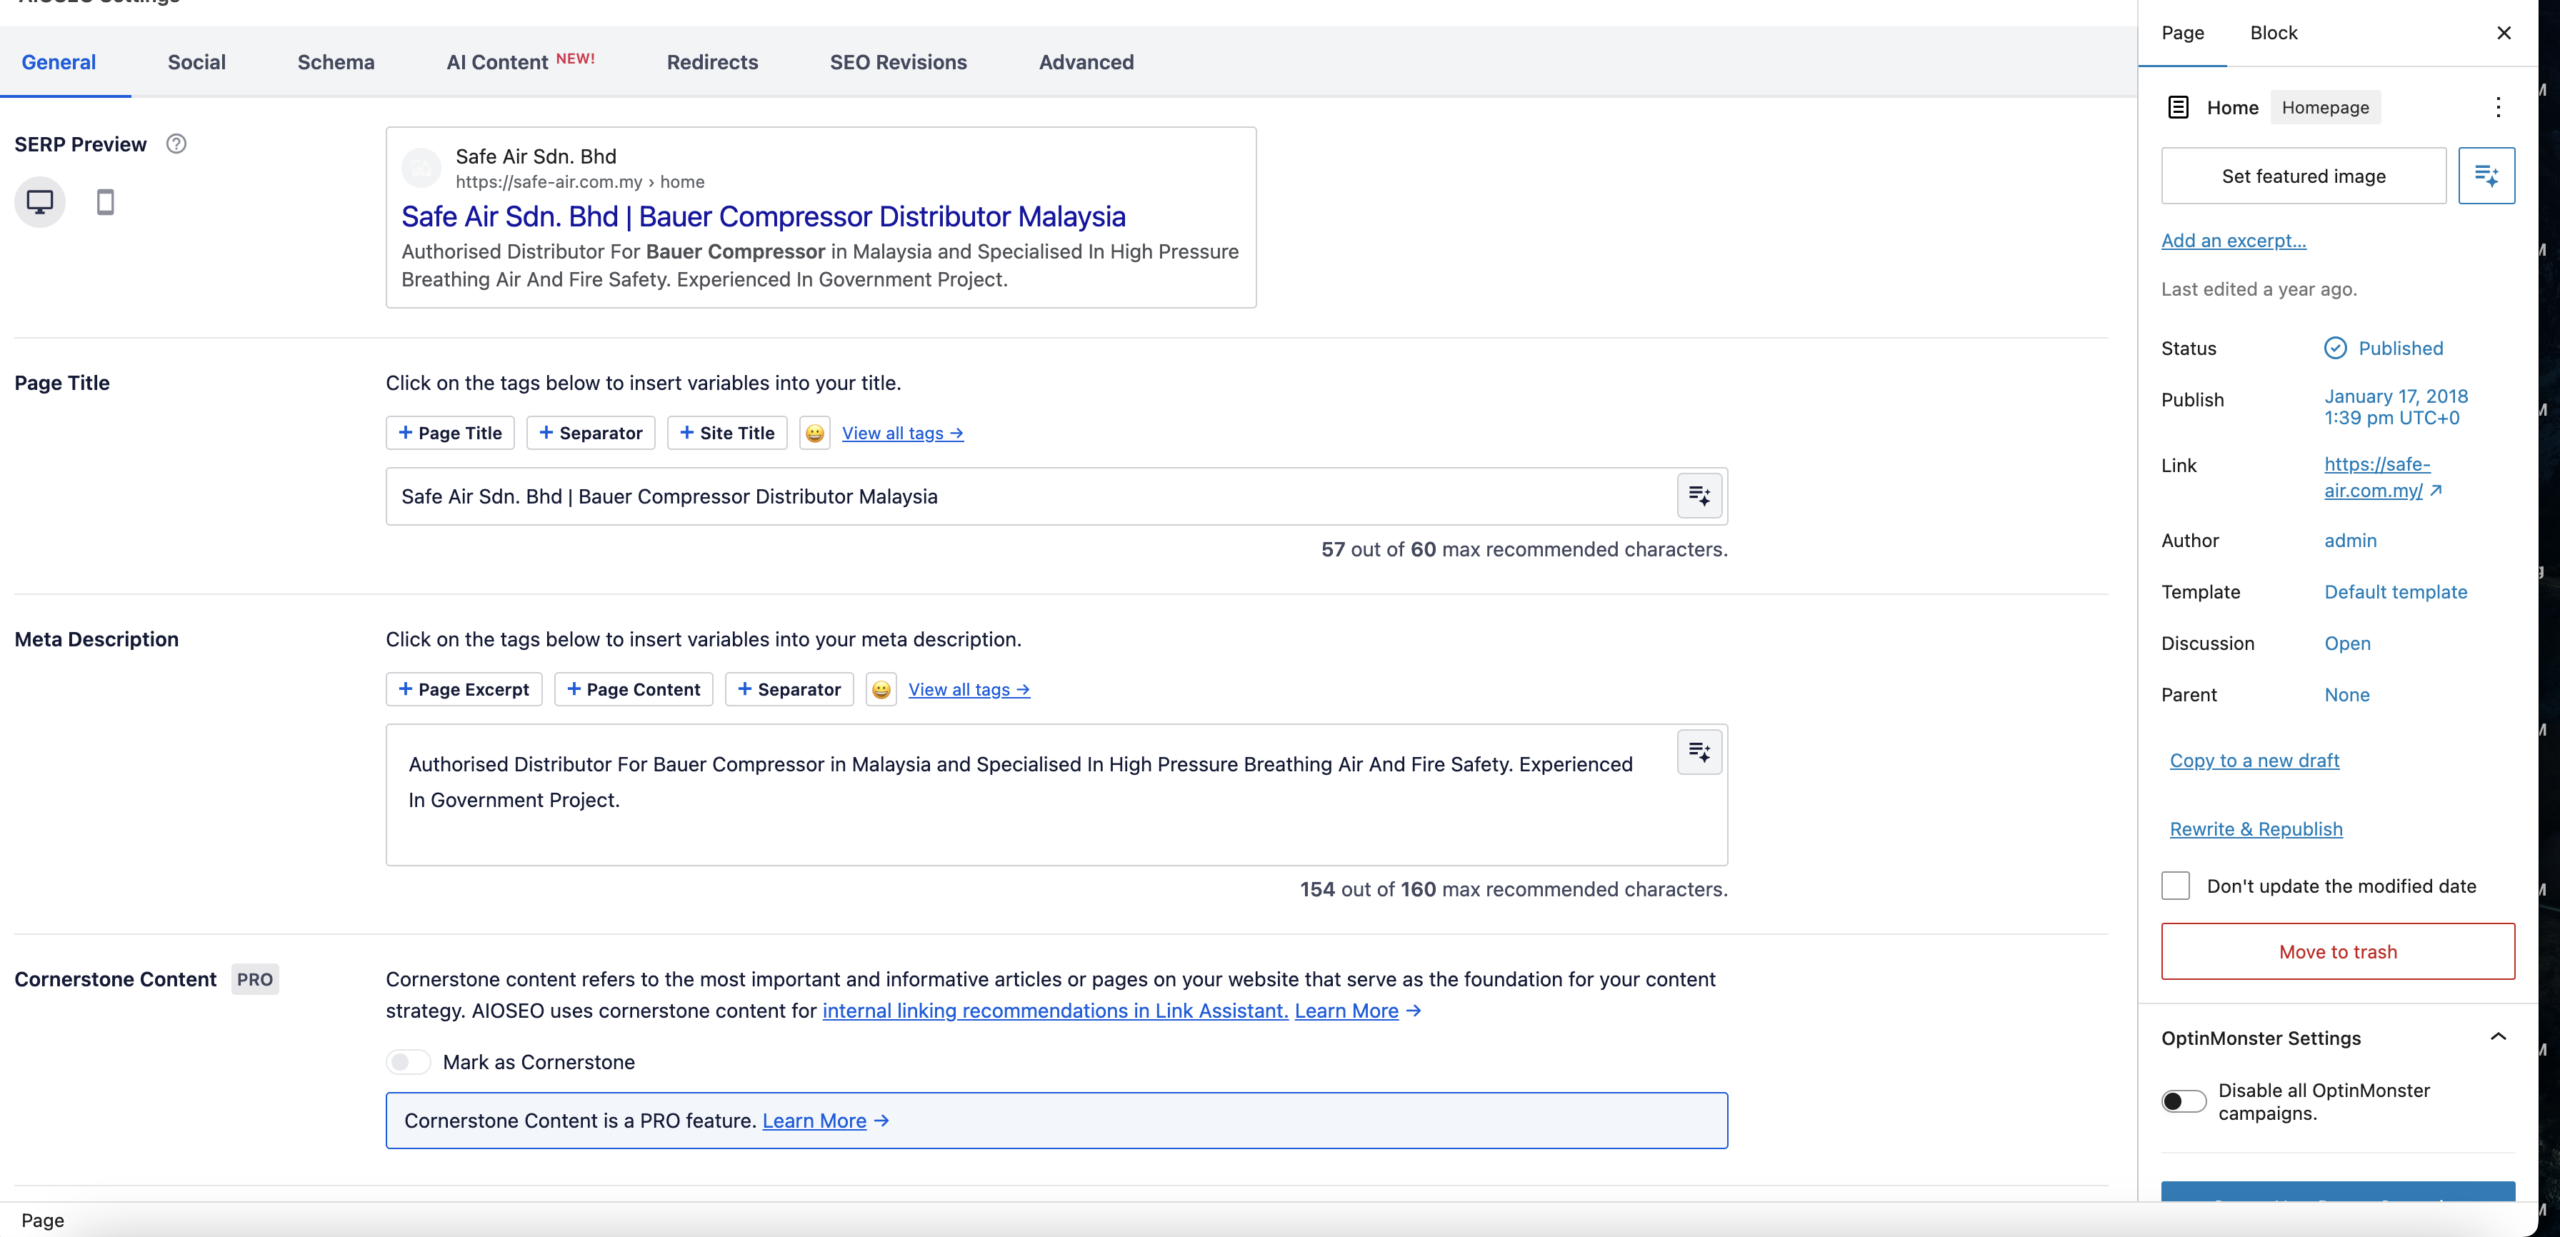Insert Separator tag into page title
The height and width of the screenshot is (1237, 2560).
point(591,433)
